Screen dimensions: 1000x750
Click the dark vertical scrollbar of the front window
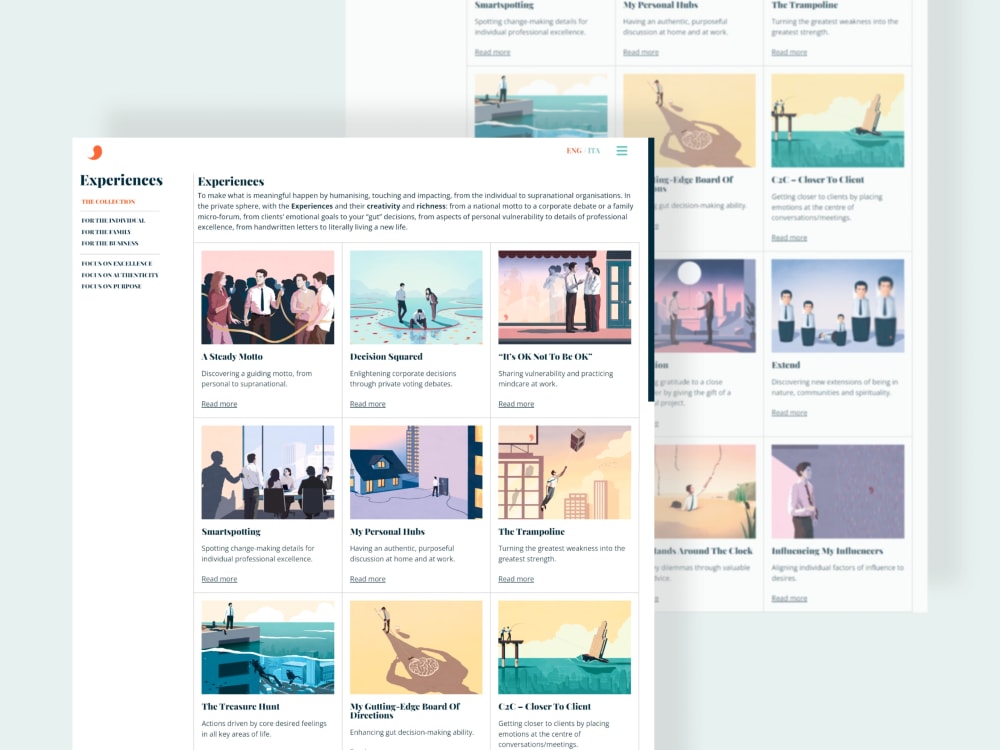(651, 270)
